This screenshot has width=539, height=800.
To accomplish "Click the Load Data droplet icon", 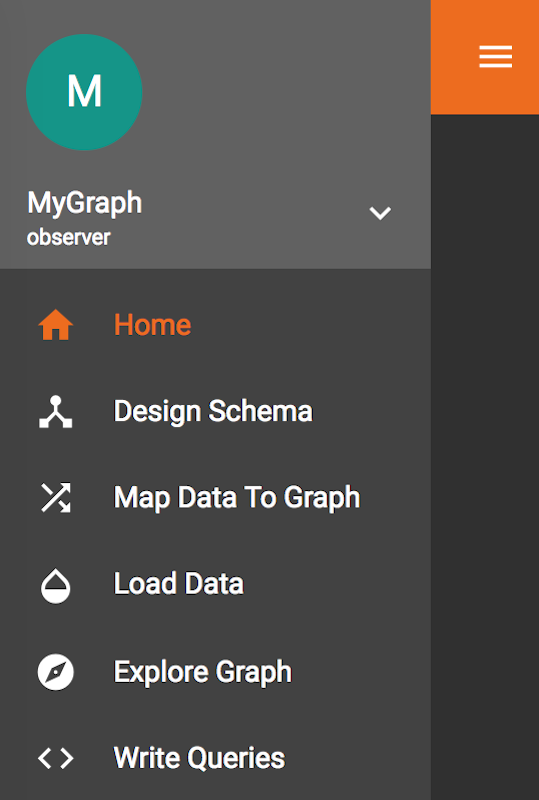I will pyautogui.click(x=56, y=586).
